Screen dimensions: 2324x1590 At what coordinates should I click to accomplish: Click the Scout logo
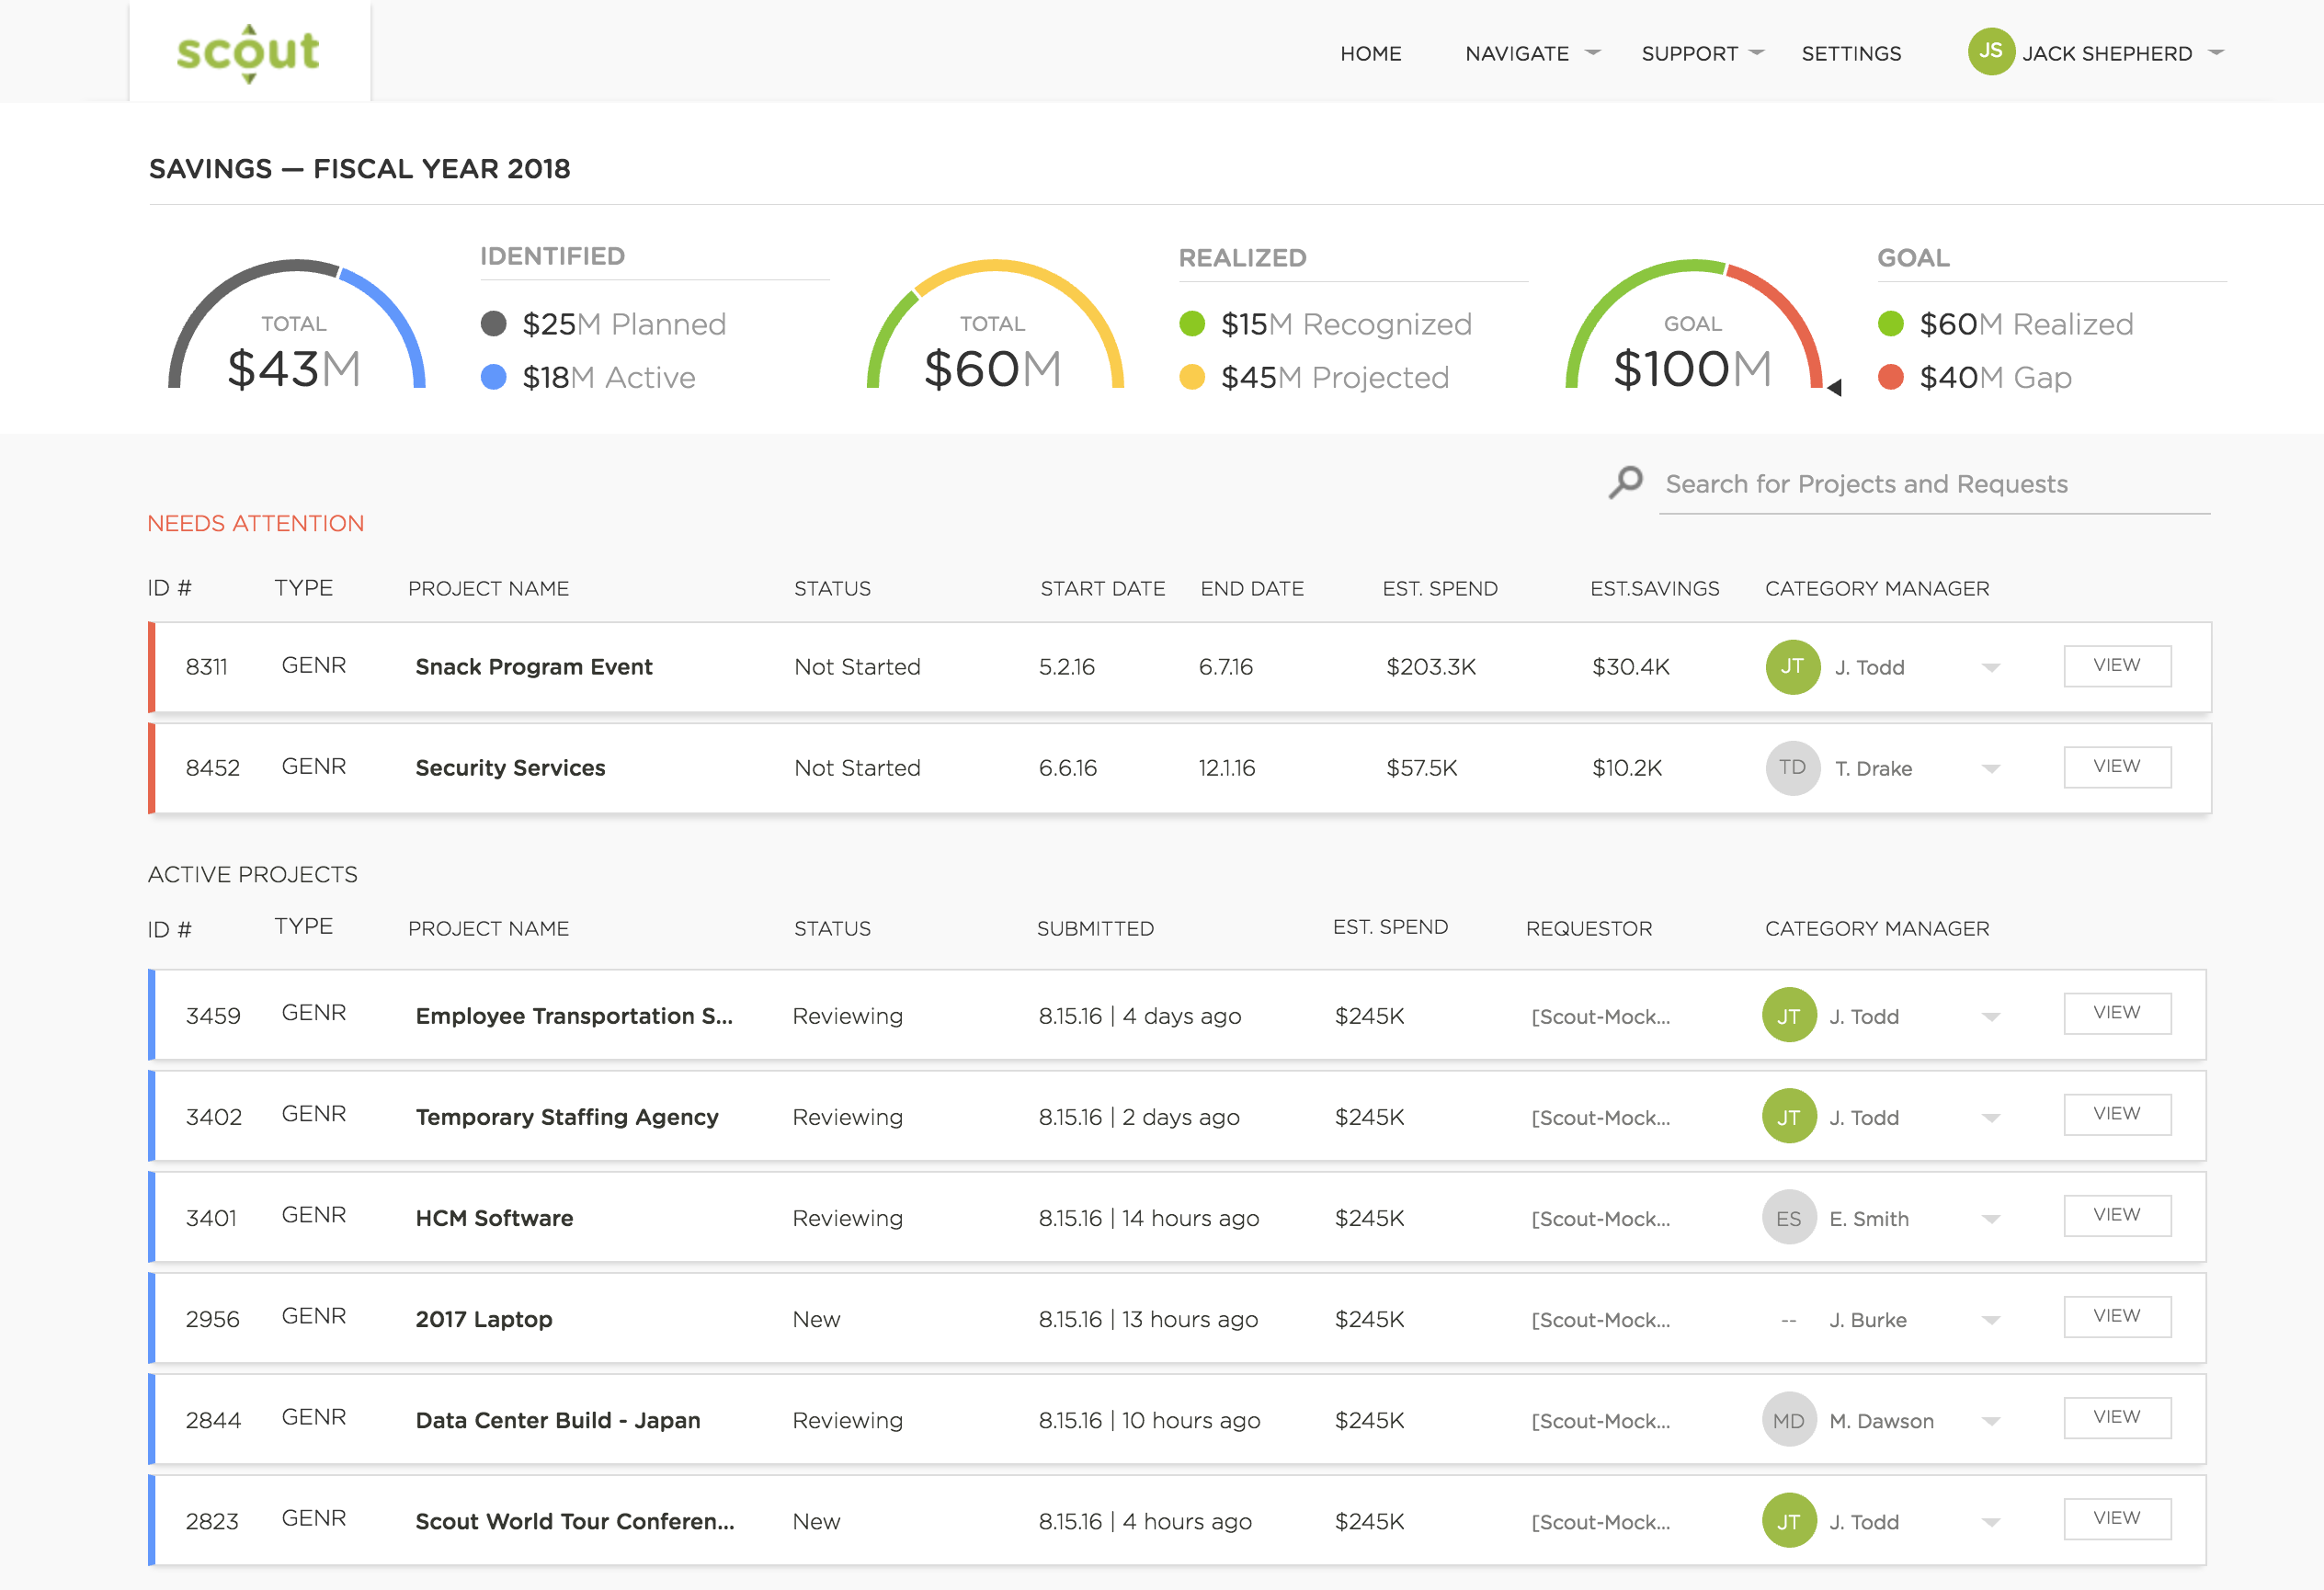pyautogui.click(x=248, y=52)
